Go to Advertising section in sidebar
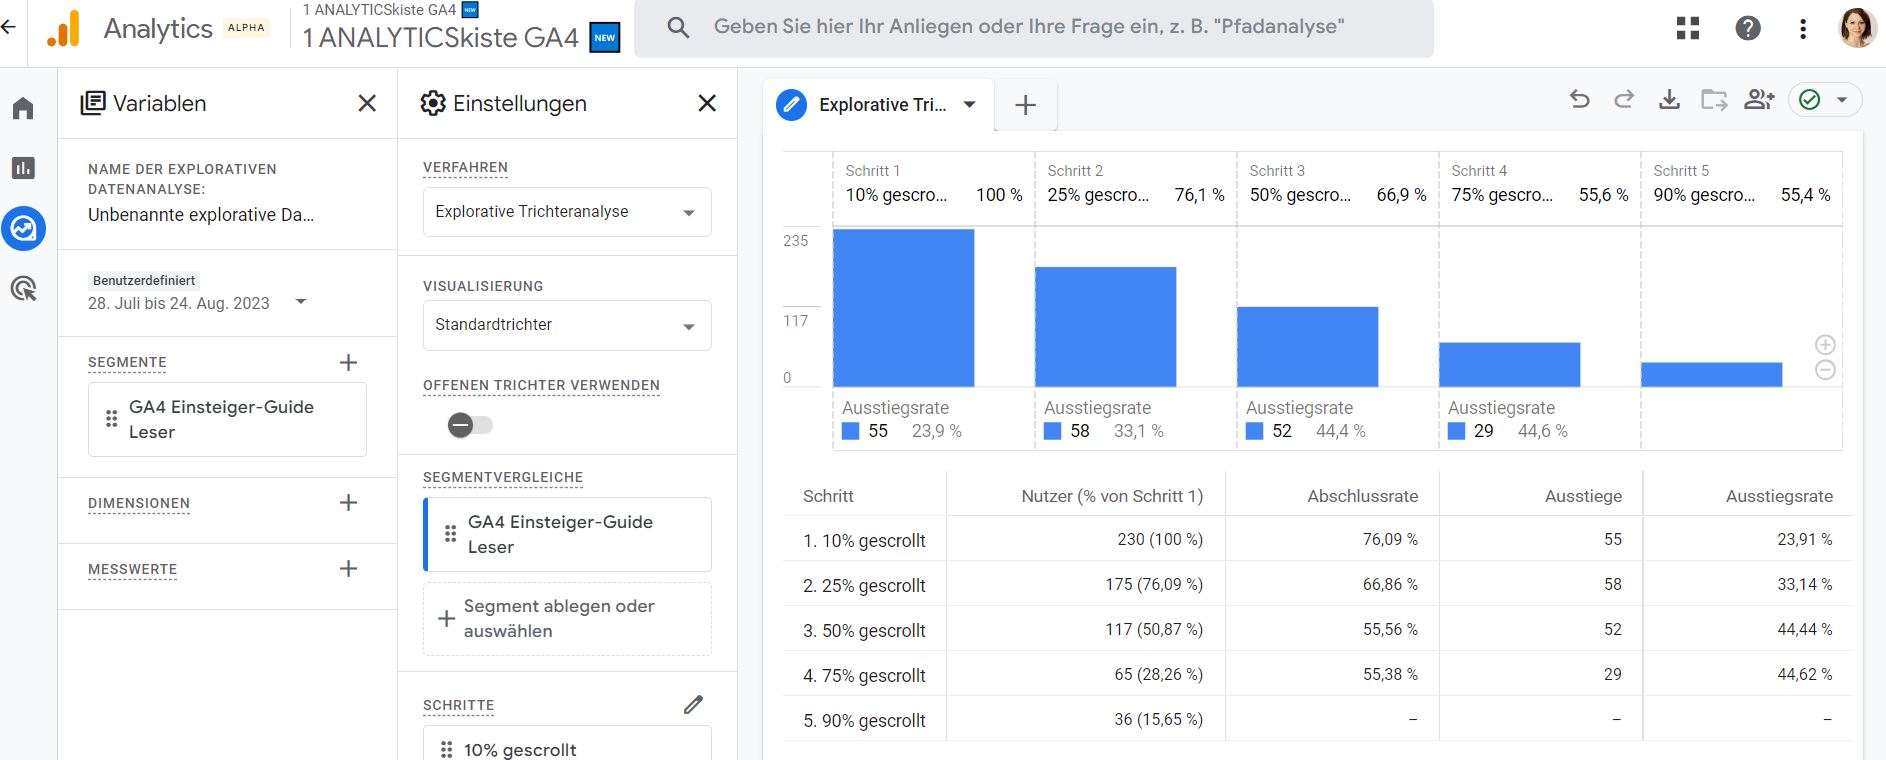1886x760 pixels. pyautogui.click(x=23, y=289)
